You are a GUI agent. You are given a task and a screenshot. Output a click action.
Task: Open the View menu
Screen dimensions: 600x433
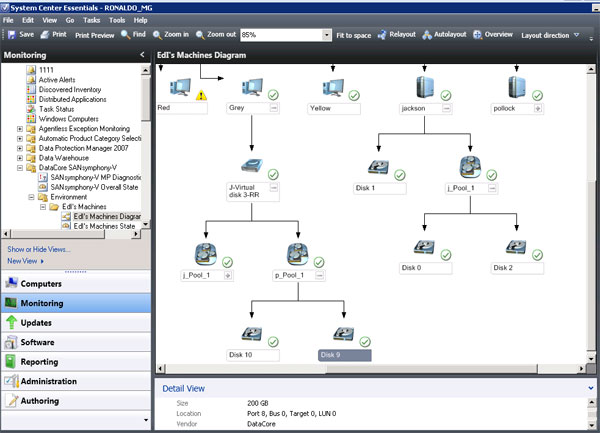coord(50,20)
